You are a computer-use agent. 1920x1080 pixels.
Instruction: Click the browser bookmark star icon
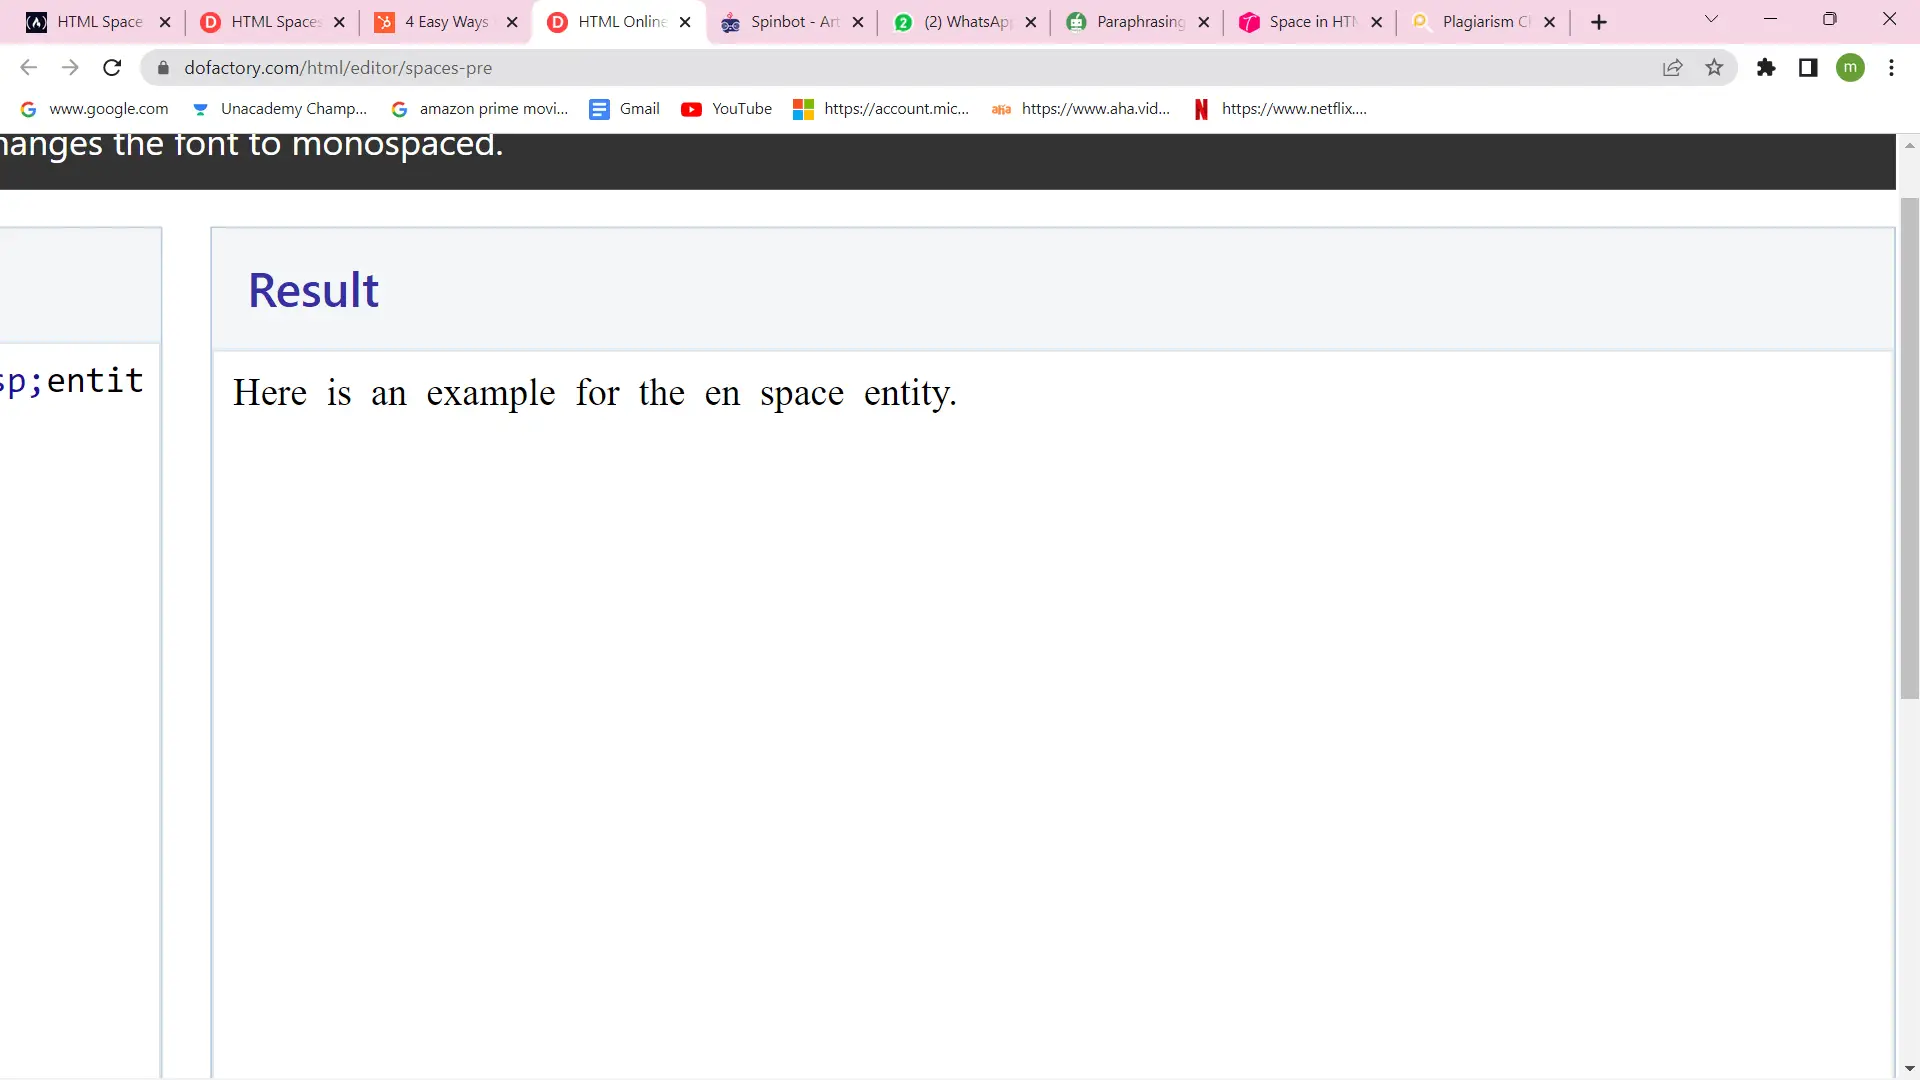[x=1714, y=67]
